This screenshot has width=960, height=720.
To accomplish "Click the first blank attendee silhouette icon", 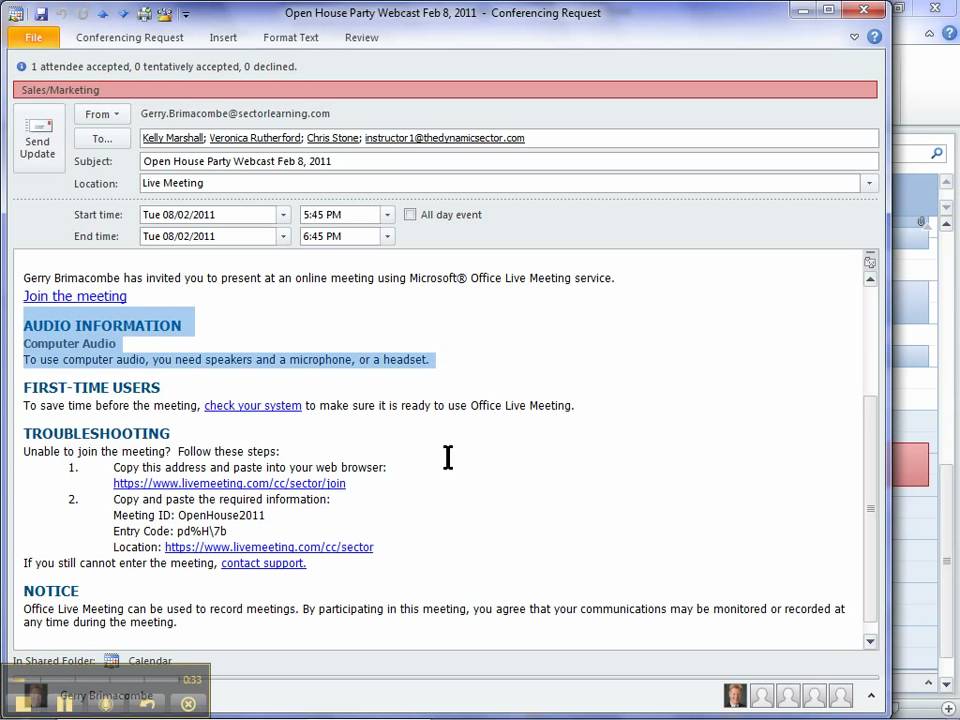I will tap(762, 696).
